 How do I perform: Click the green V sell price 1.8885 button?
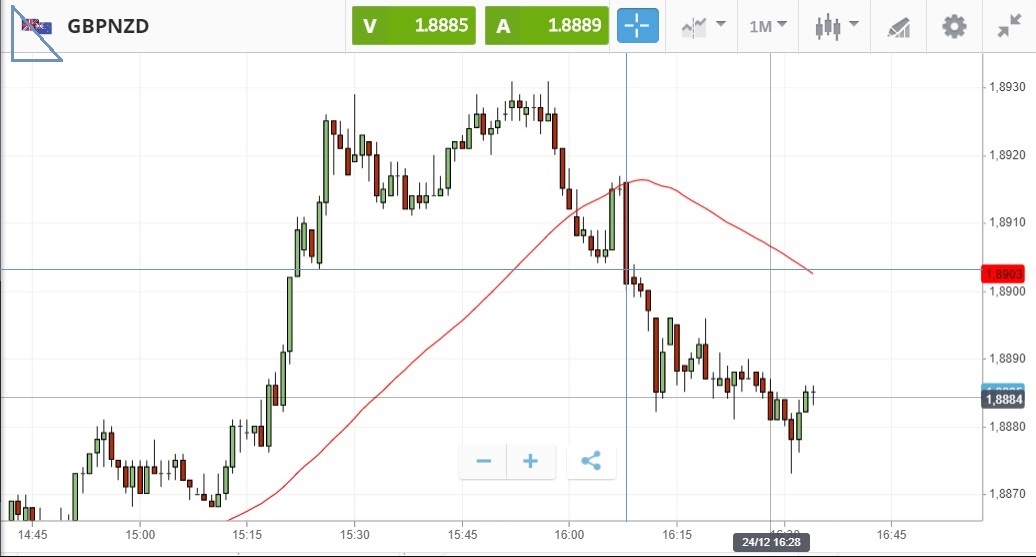pyautogui.click(x=414, y=26)
